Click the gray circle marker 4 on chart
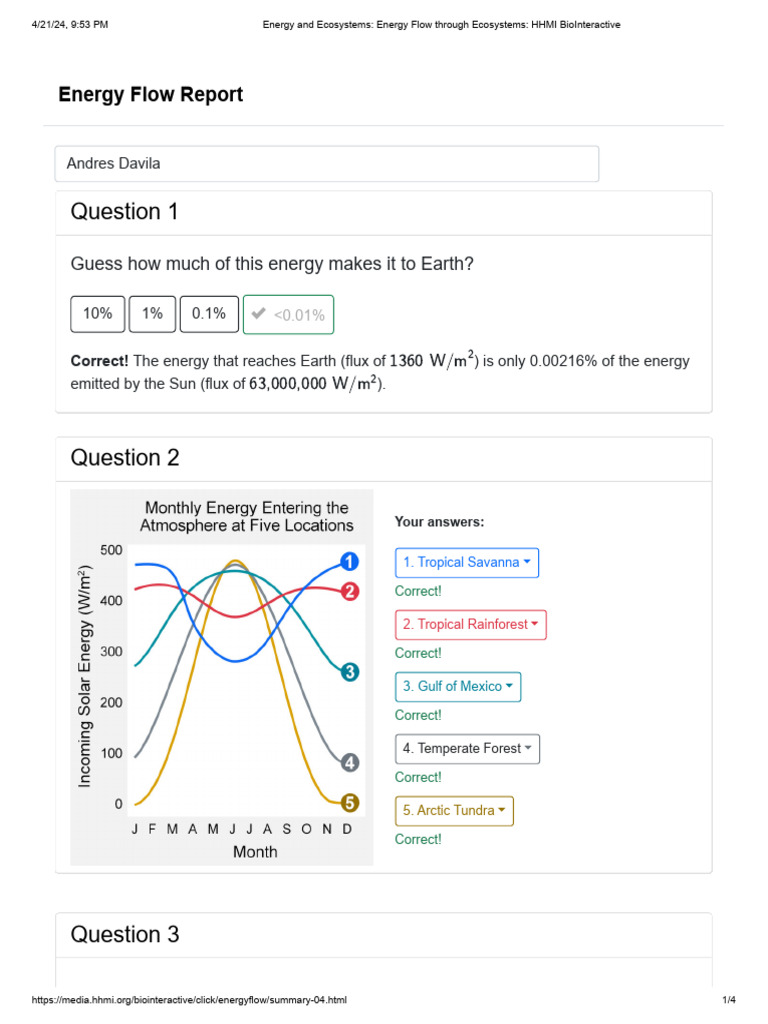 point(349,763)
